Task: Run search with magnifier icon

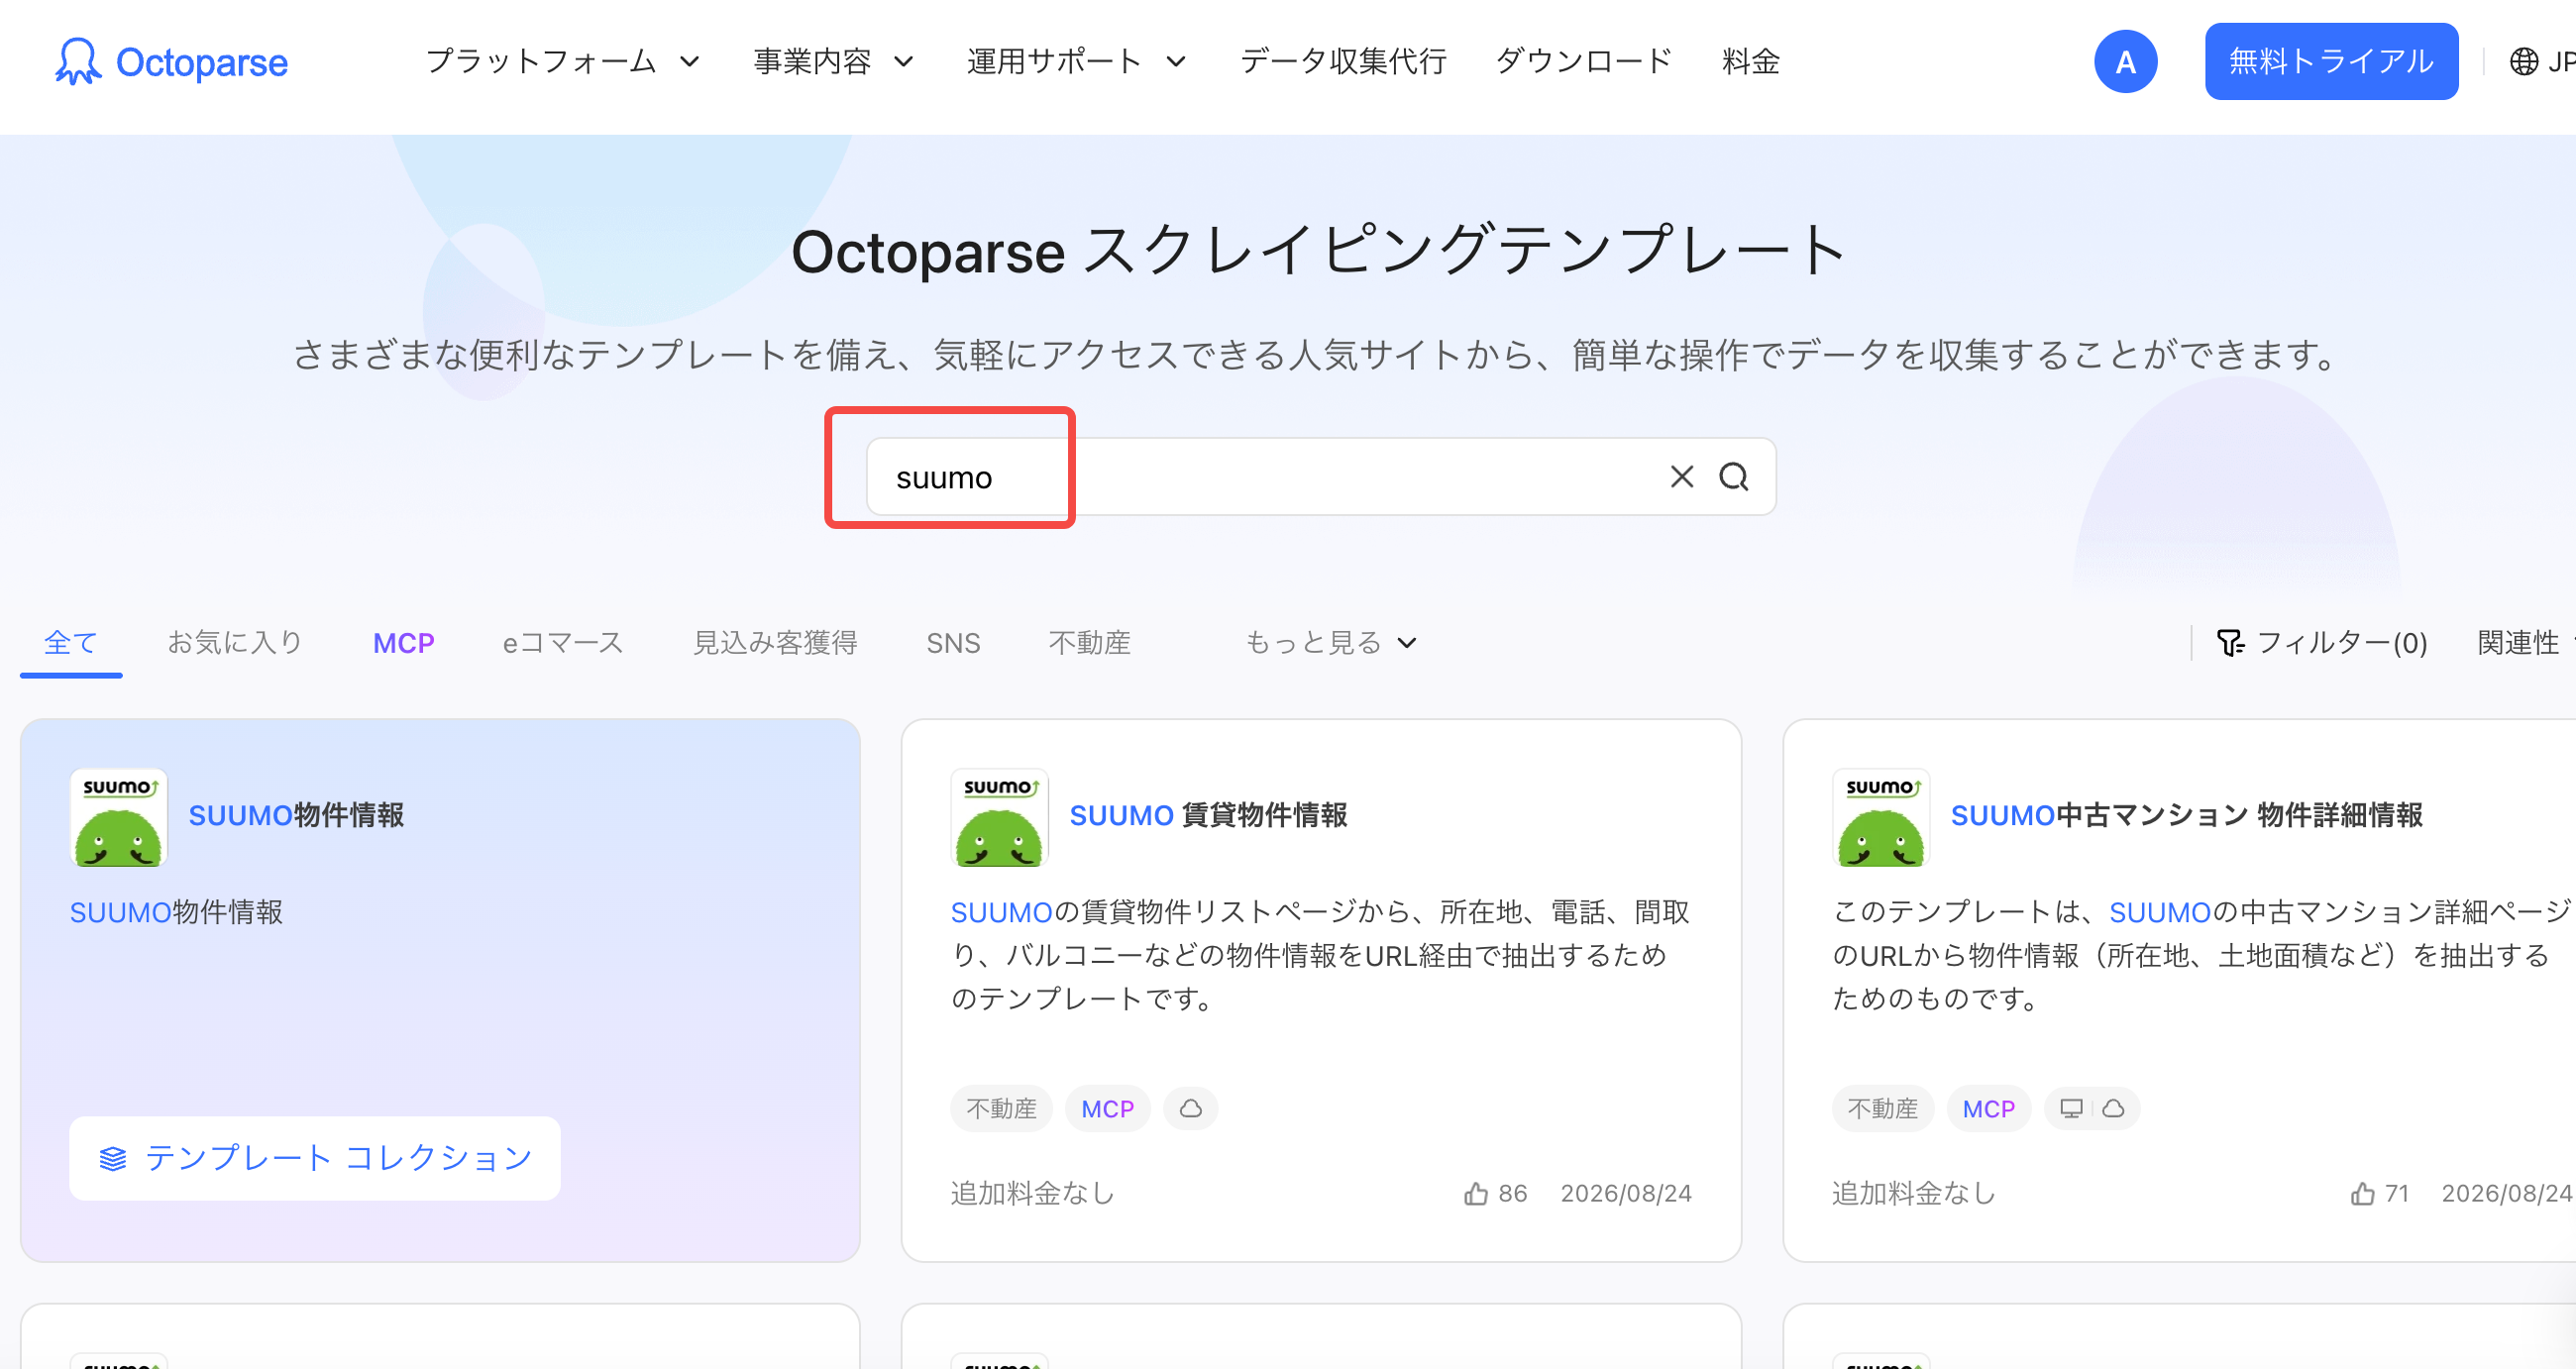Action: 1733,477
